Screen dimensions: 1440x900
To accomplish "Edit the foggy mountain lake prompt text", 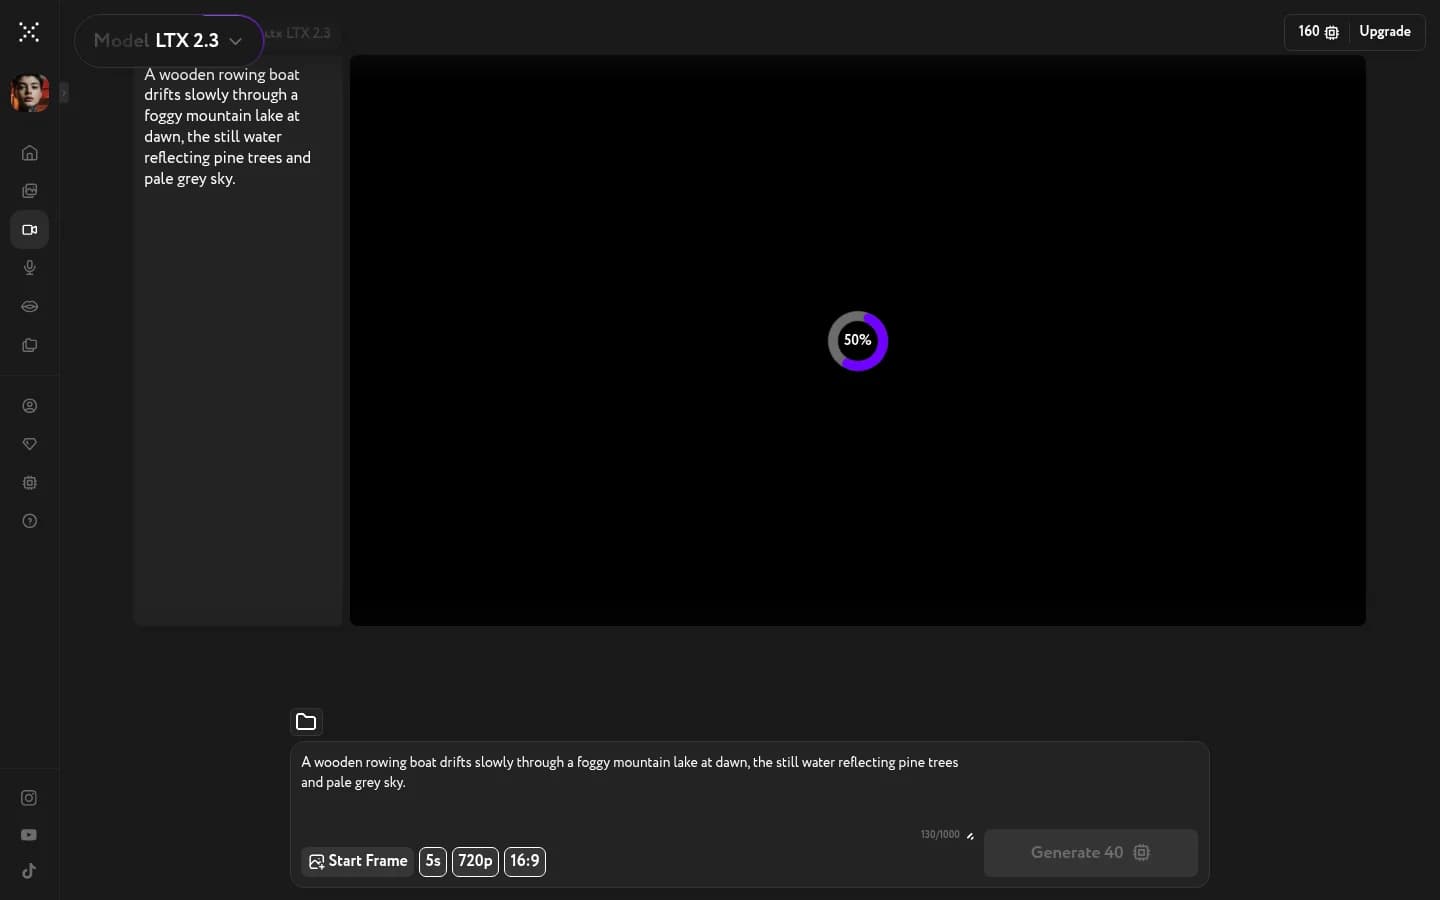I will (629, 772).
